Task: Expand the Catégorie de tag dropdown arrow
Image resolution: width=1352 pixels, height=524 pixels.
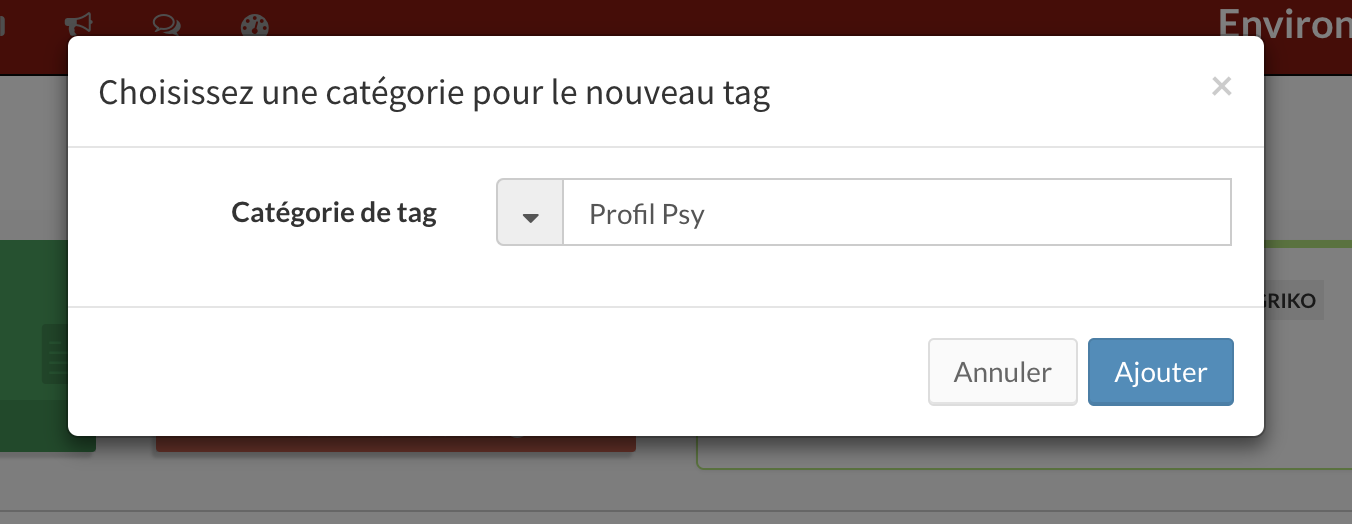Action: pos(531,212)
